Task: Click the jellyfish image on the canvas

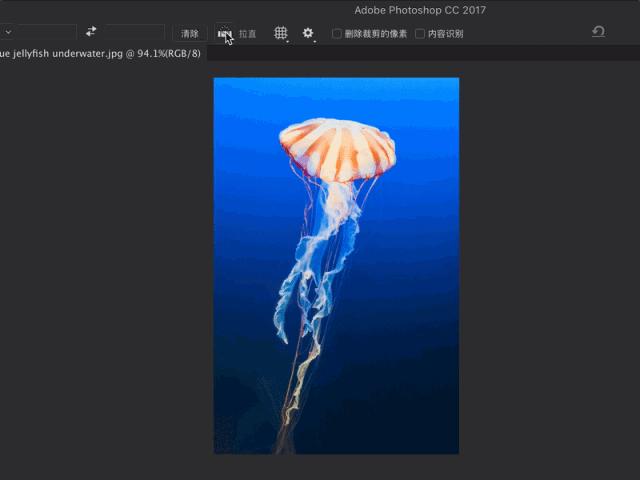Action: 336,265
